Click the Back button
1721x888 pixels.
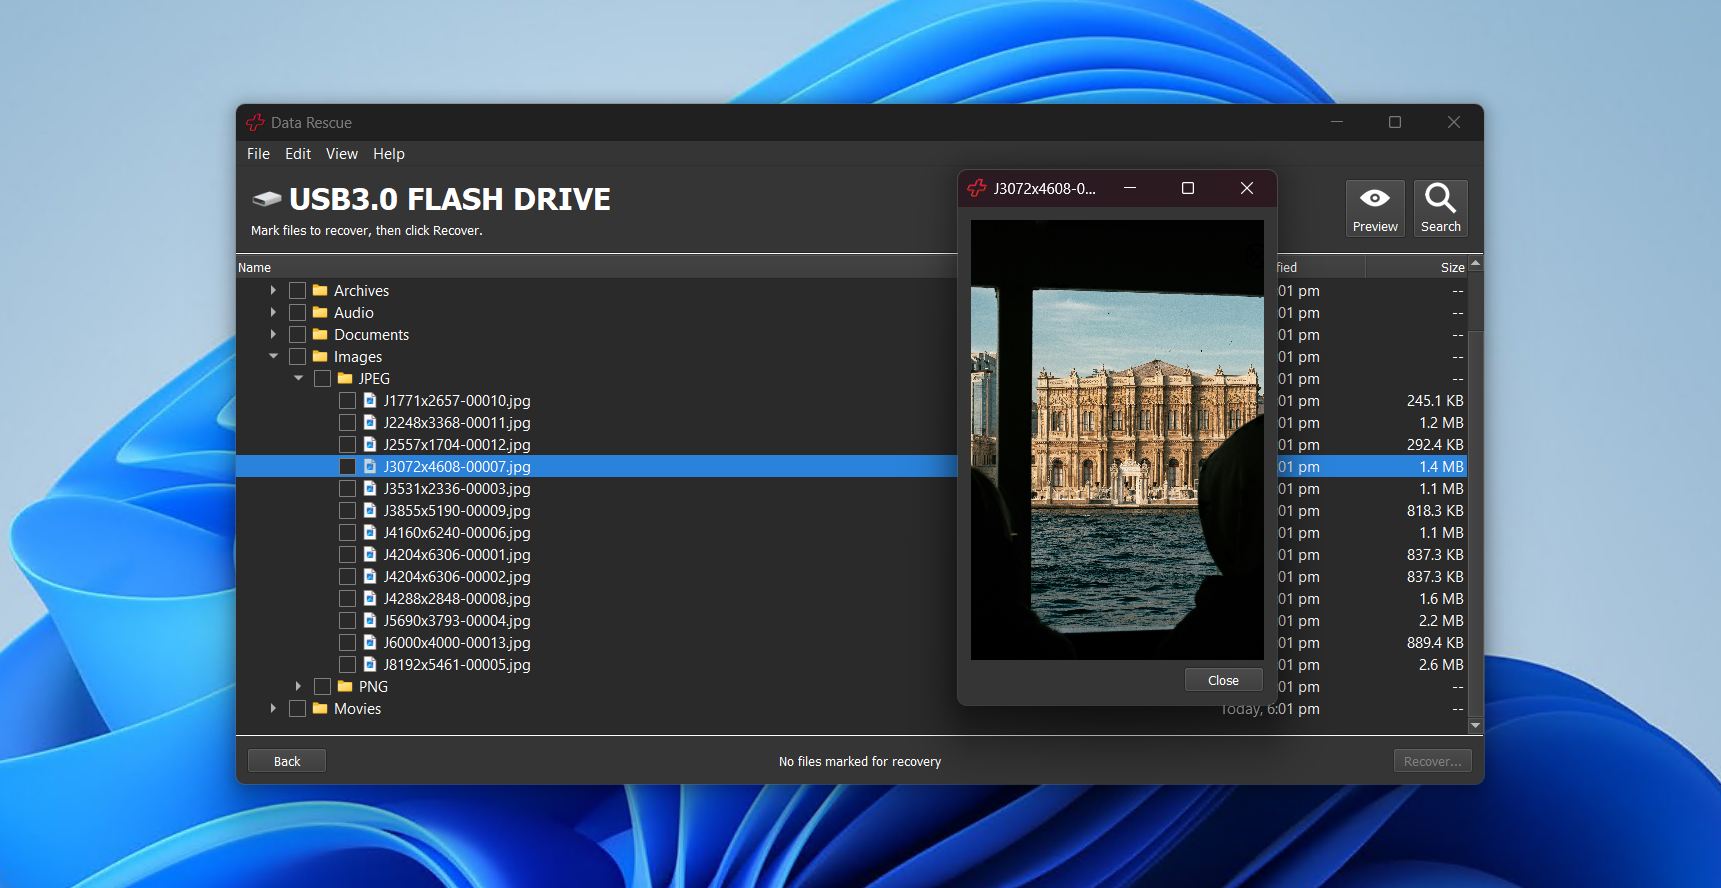click(x=287, y=761)
